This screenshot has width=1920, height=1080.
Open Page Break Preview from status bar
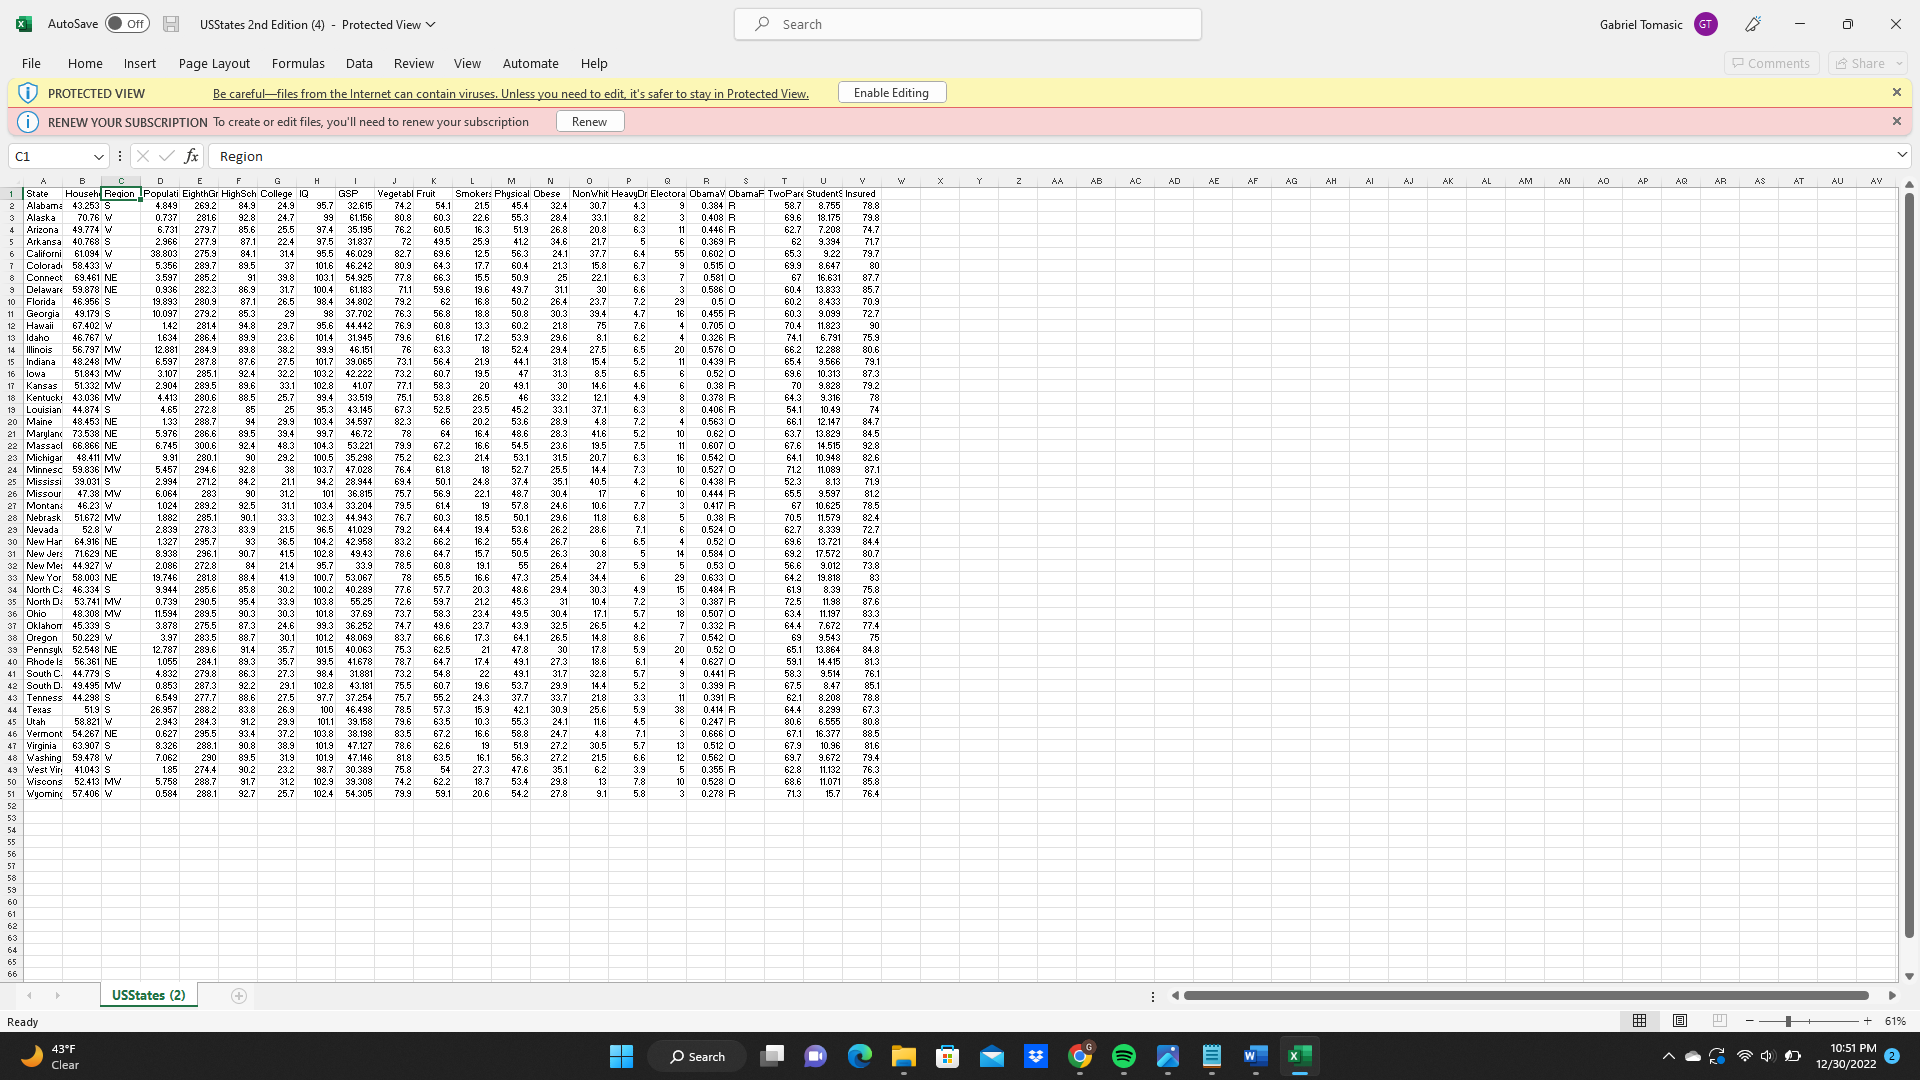tap(1719, 1021)
